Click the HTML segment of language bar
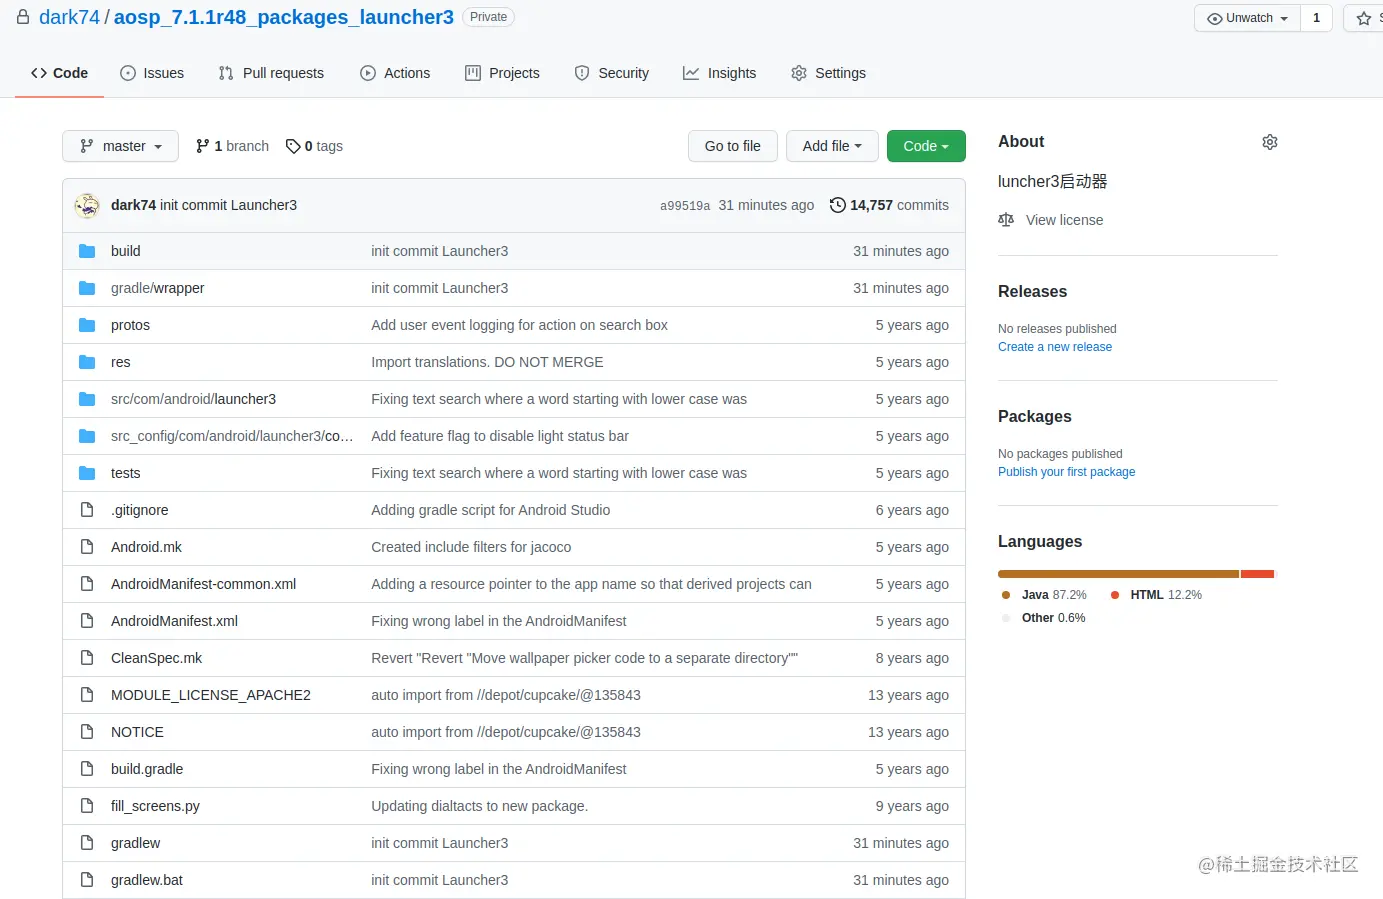 (1257, 574)
